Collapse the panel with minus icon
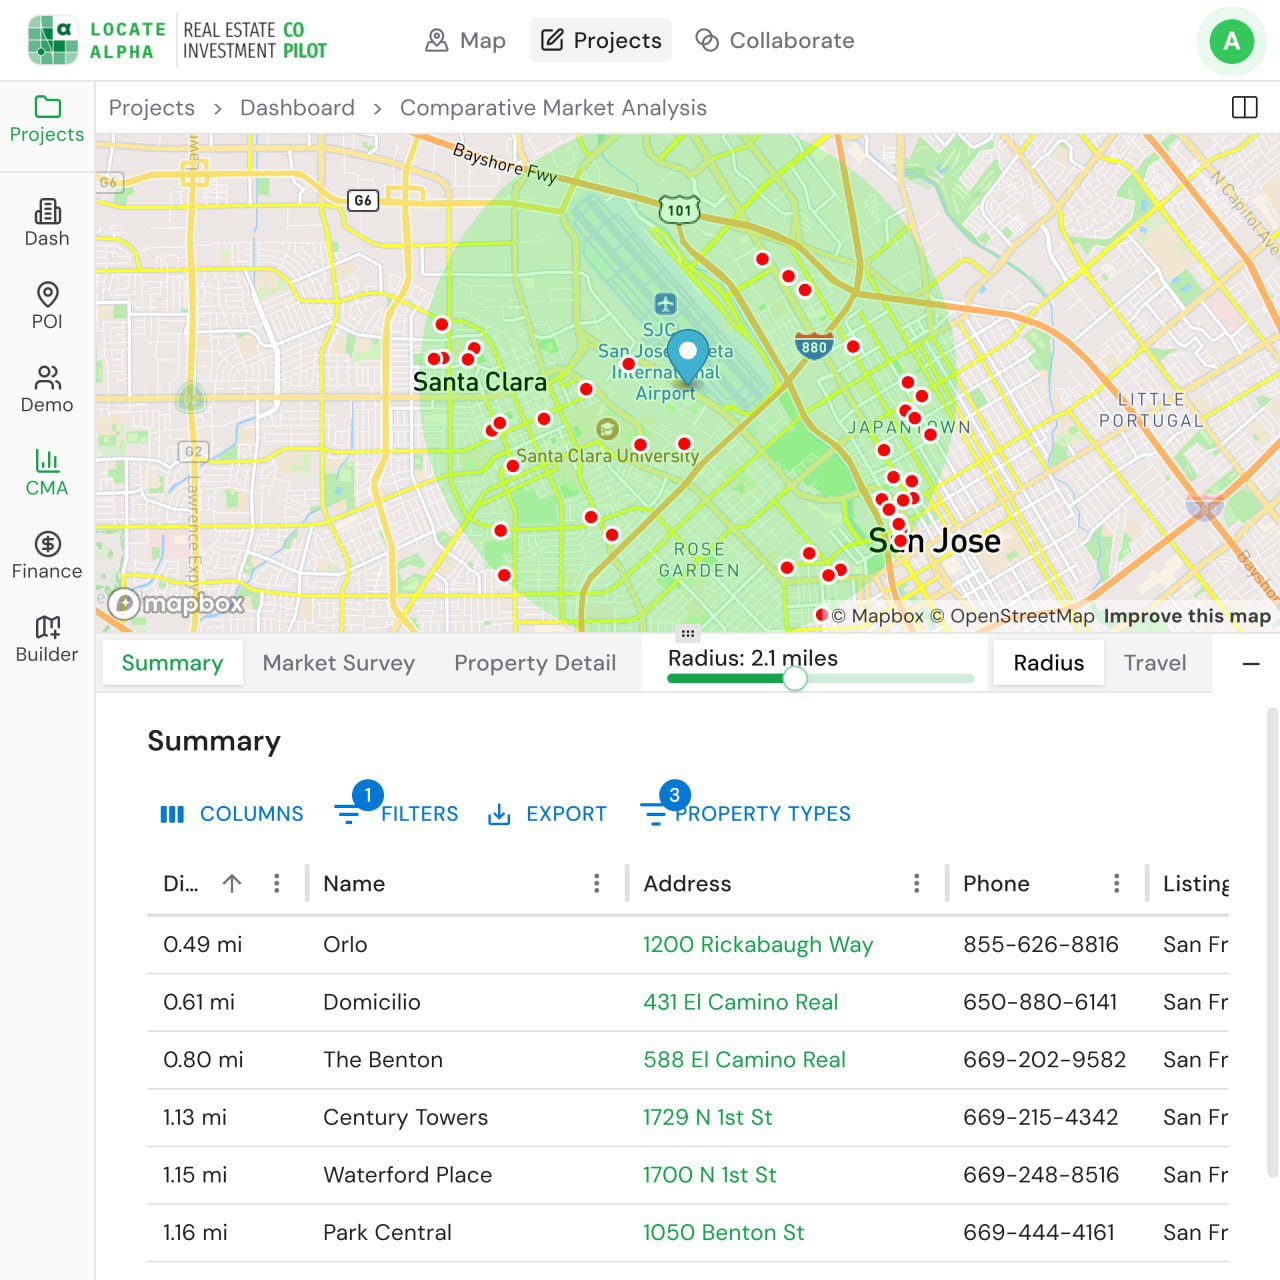 1251,663
